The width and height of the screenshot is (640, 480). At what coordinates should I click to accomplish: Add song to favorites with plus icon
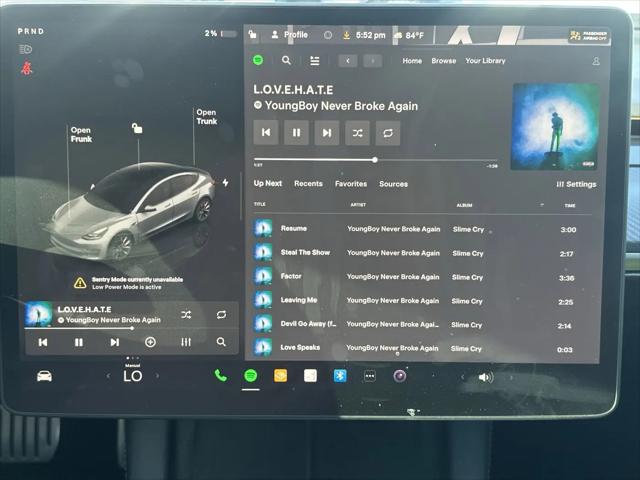tap(150, 342)
